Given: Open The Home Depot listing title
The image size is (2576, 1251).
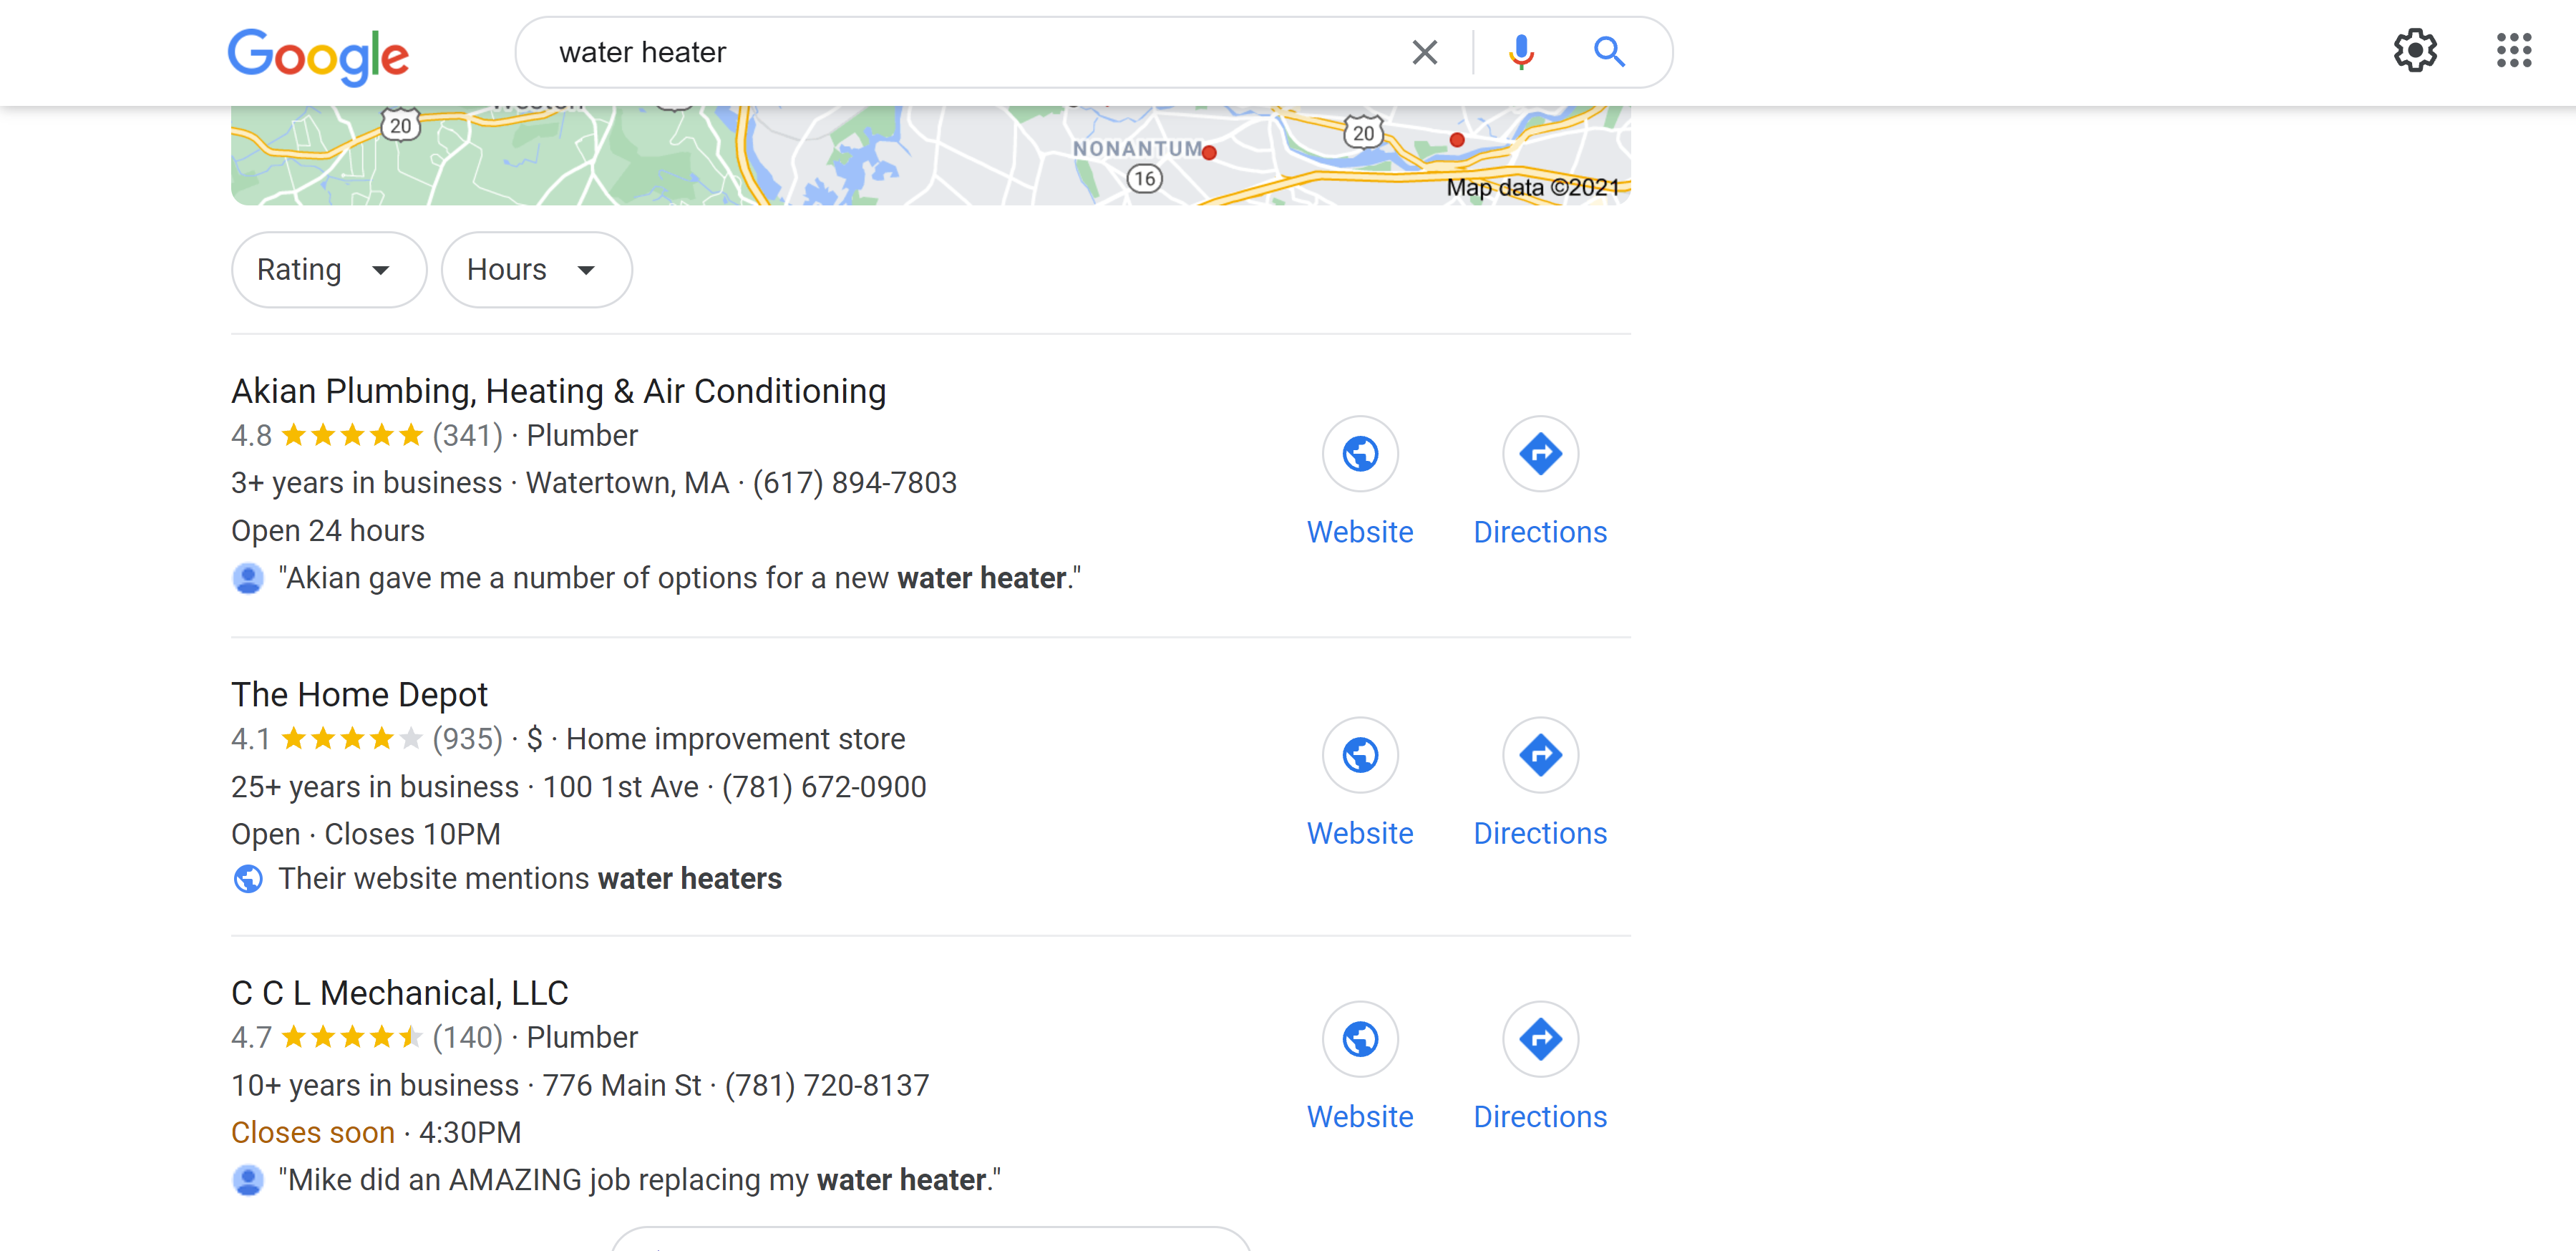Looking at the screenshot, I should (x=360, y=694).
